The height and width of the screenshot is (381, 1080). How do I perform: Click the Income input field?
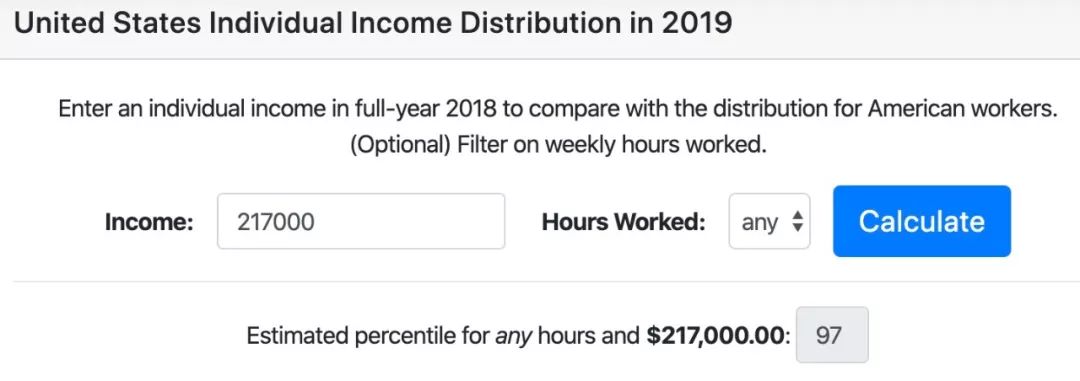pyautogui.click(x=361, y=221)
